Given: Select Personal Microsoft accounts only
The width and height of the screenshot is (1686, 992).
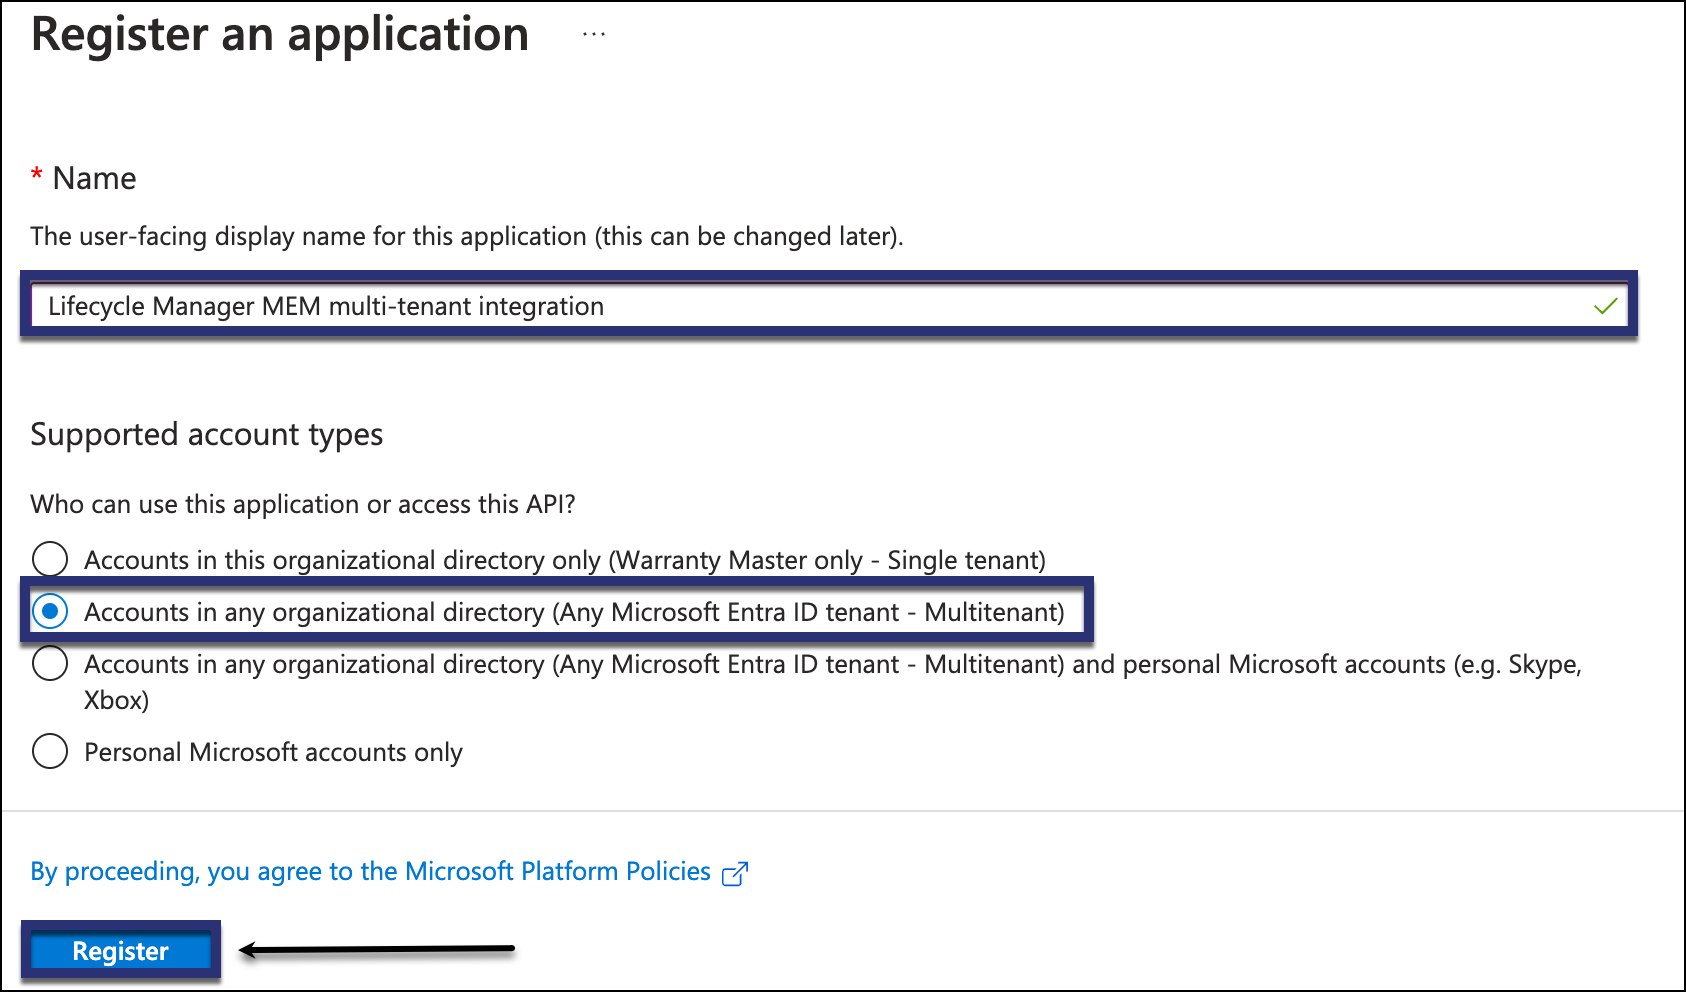Looking at the screenshot, I should [50, 751].
